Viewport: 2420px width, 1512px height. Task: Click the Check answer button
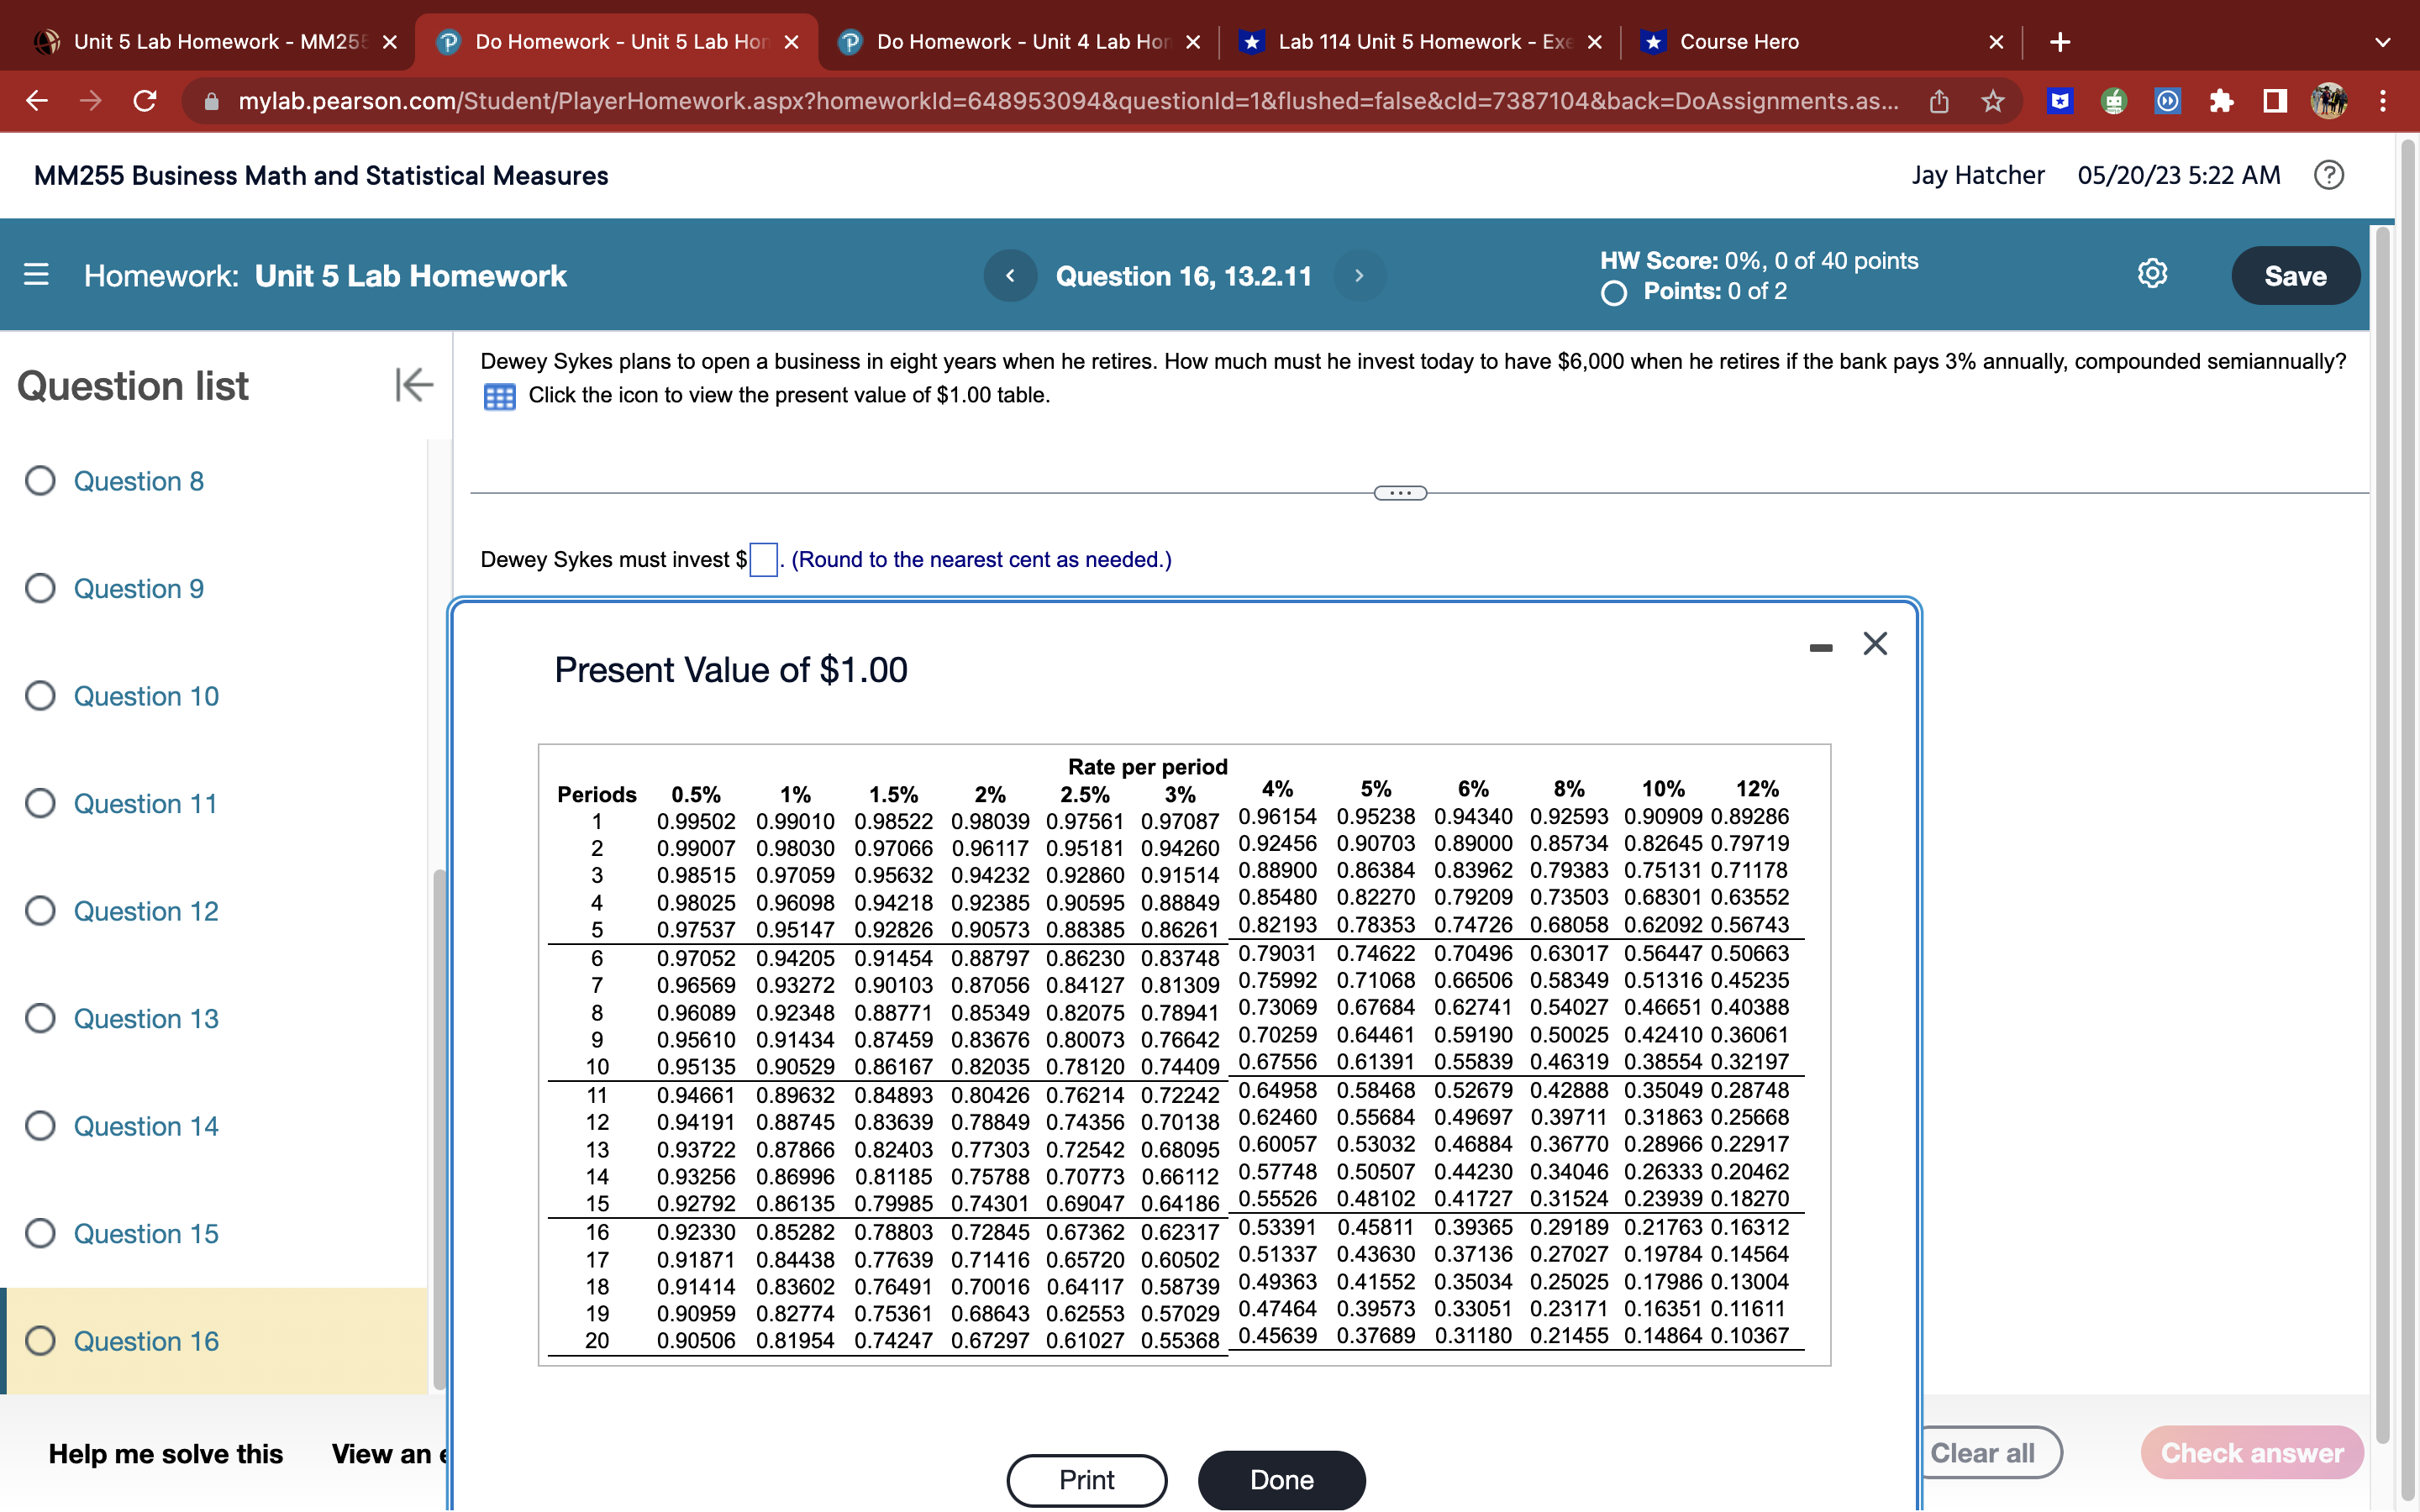point(2252,1453)
